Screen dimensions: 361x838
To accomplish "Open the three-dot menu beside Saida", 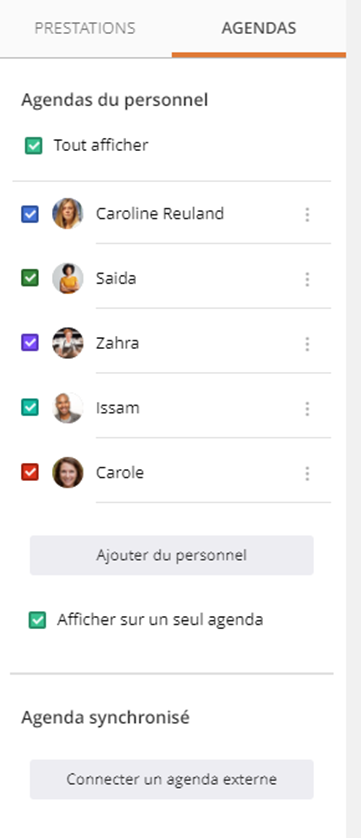I will (307, 279).
